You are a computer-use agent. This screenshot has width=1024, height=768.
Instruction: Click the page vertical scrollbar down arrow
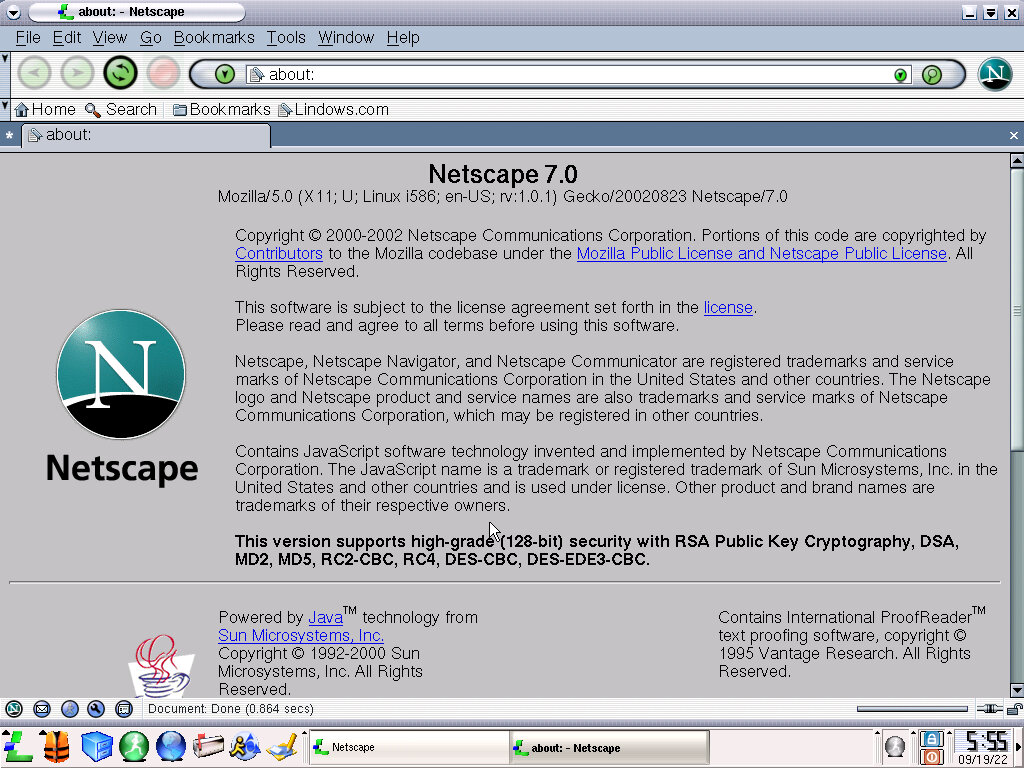[x=1016, y=690]
